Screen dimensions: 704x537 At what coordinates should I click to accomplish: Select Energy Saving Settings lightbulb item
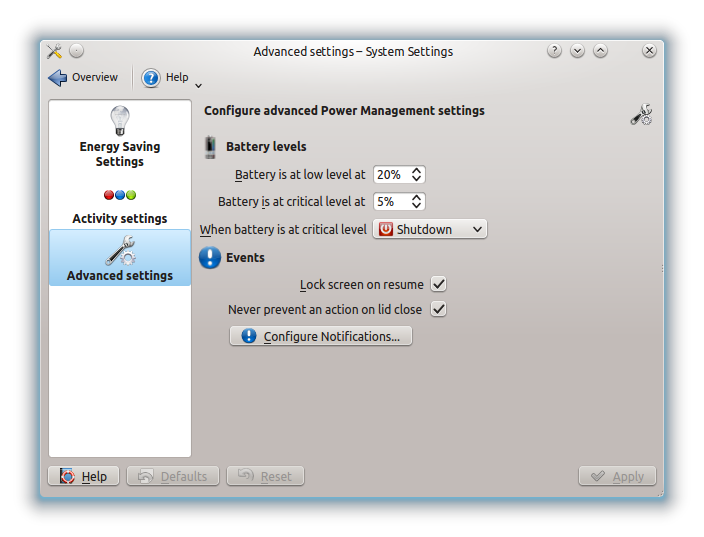click(x=120, y=137)
